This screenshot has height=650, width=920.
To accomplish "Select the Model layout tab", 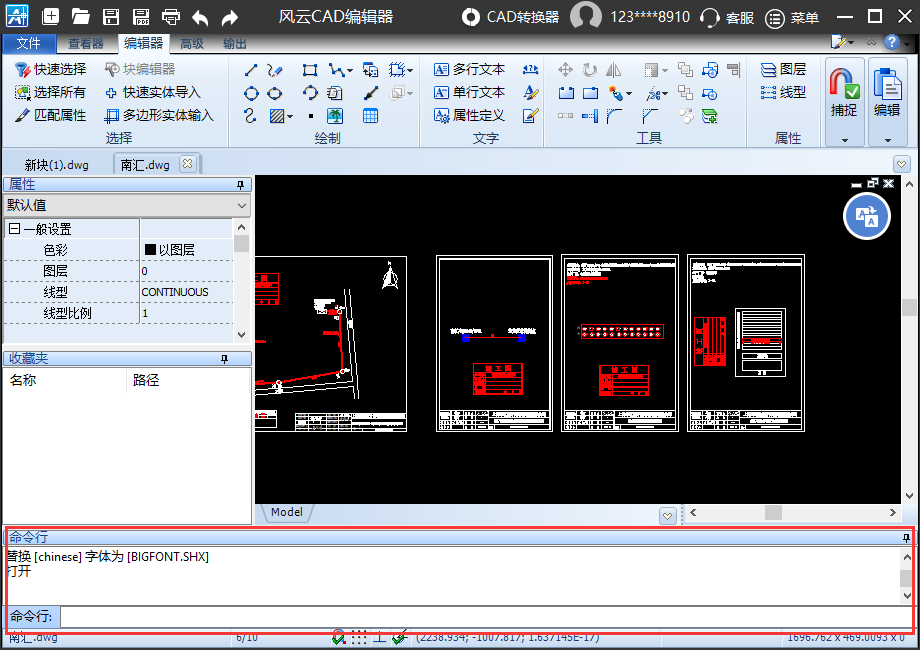I will point(287,512).
